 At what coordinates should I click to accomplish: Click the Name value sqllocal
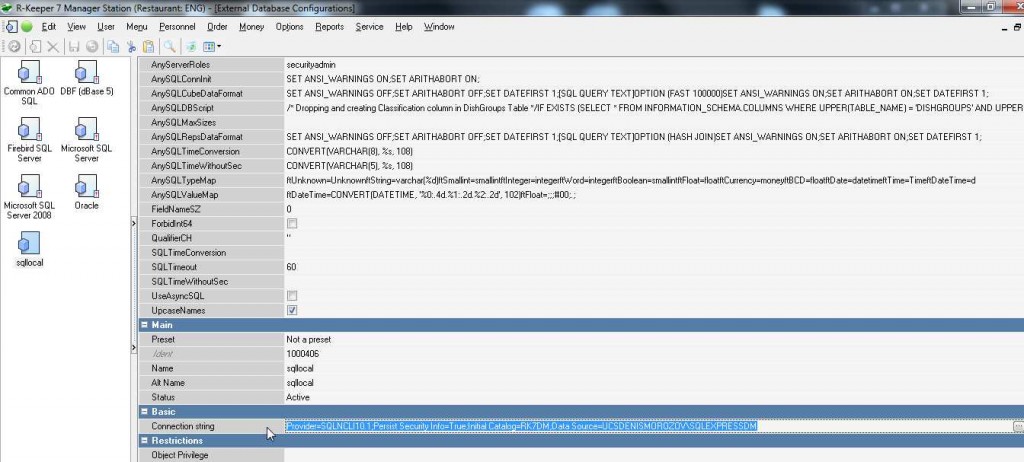coord(300,369)
